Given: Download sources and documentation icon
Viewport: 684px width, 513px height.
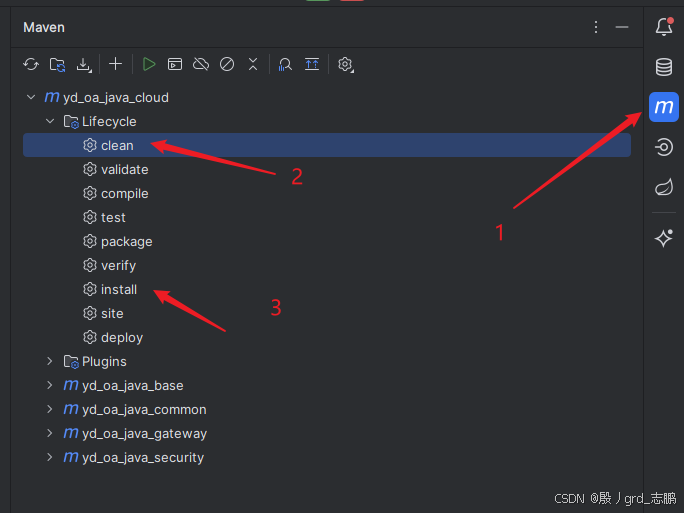Looking at the screenshot, I should (83, 65).
